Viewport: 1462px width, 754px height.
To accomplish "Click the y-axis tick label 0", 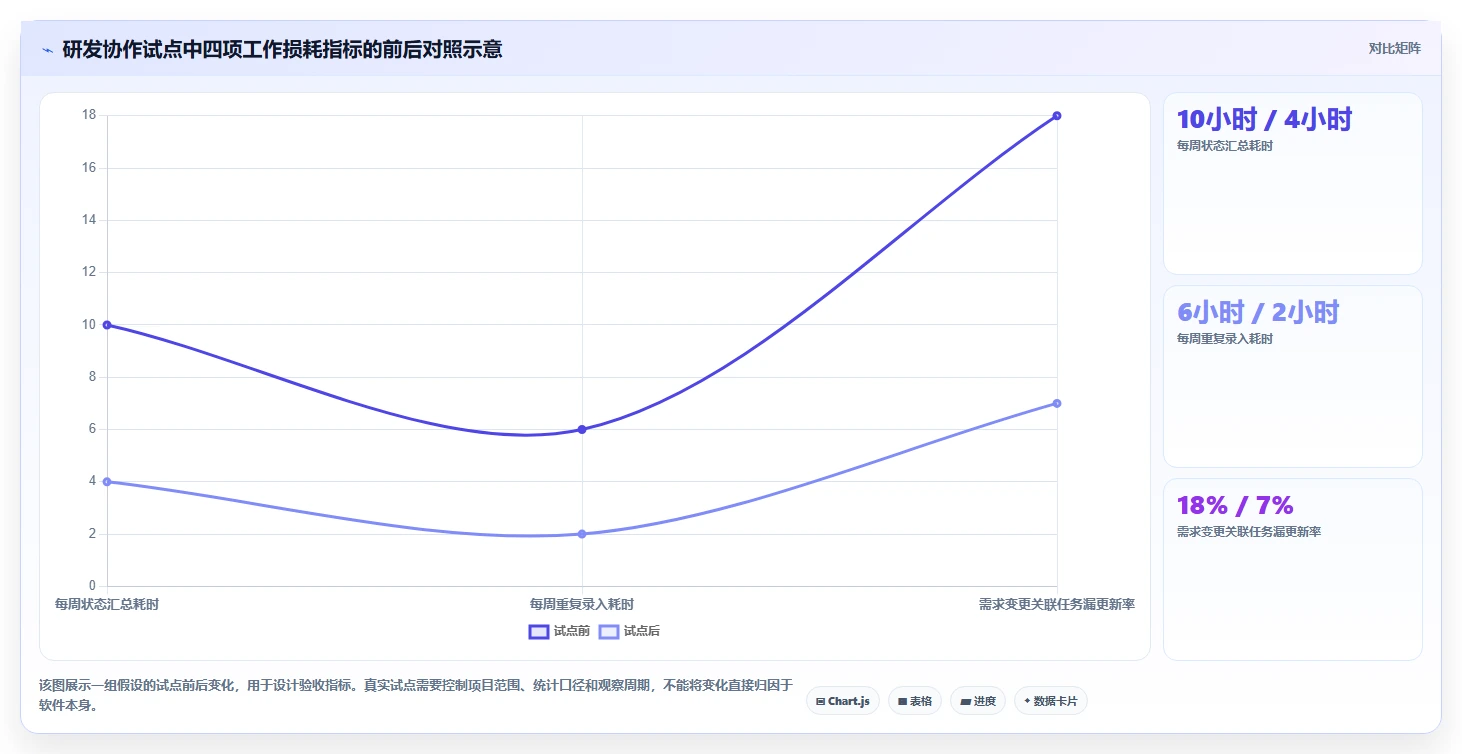I will pyautogui.click(x=92, y=586).
